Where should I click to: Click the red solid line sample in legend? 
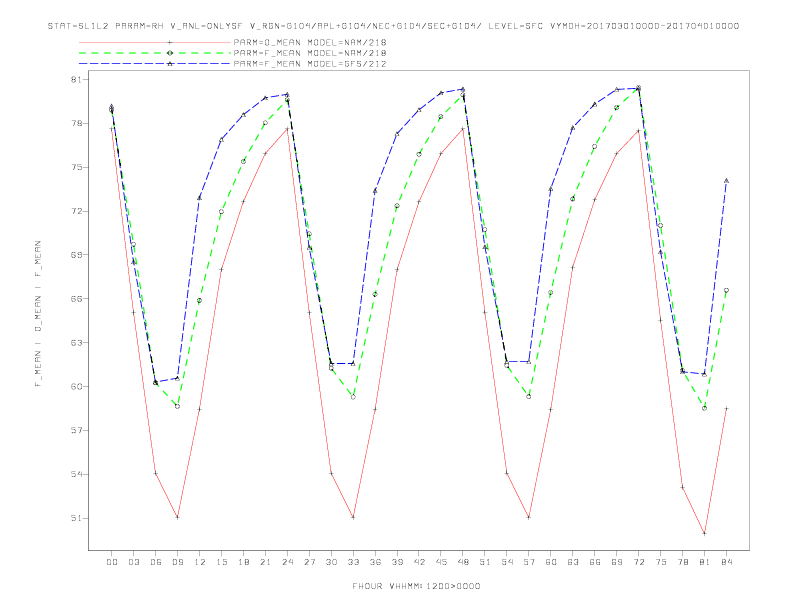click(x=155, y=42)
